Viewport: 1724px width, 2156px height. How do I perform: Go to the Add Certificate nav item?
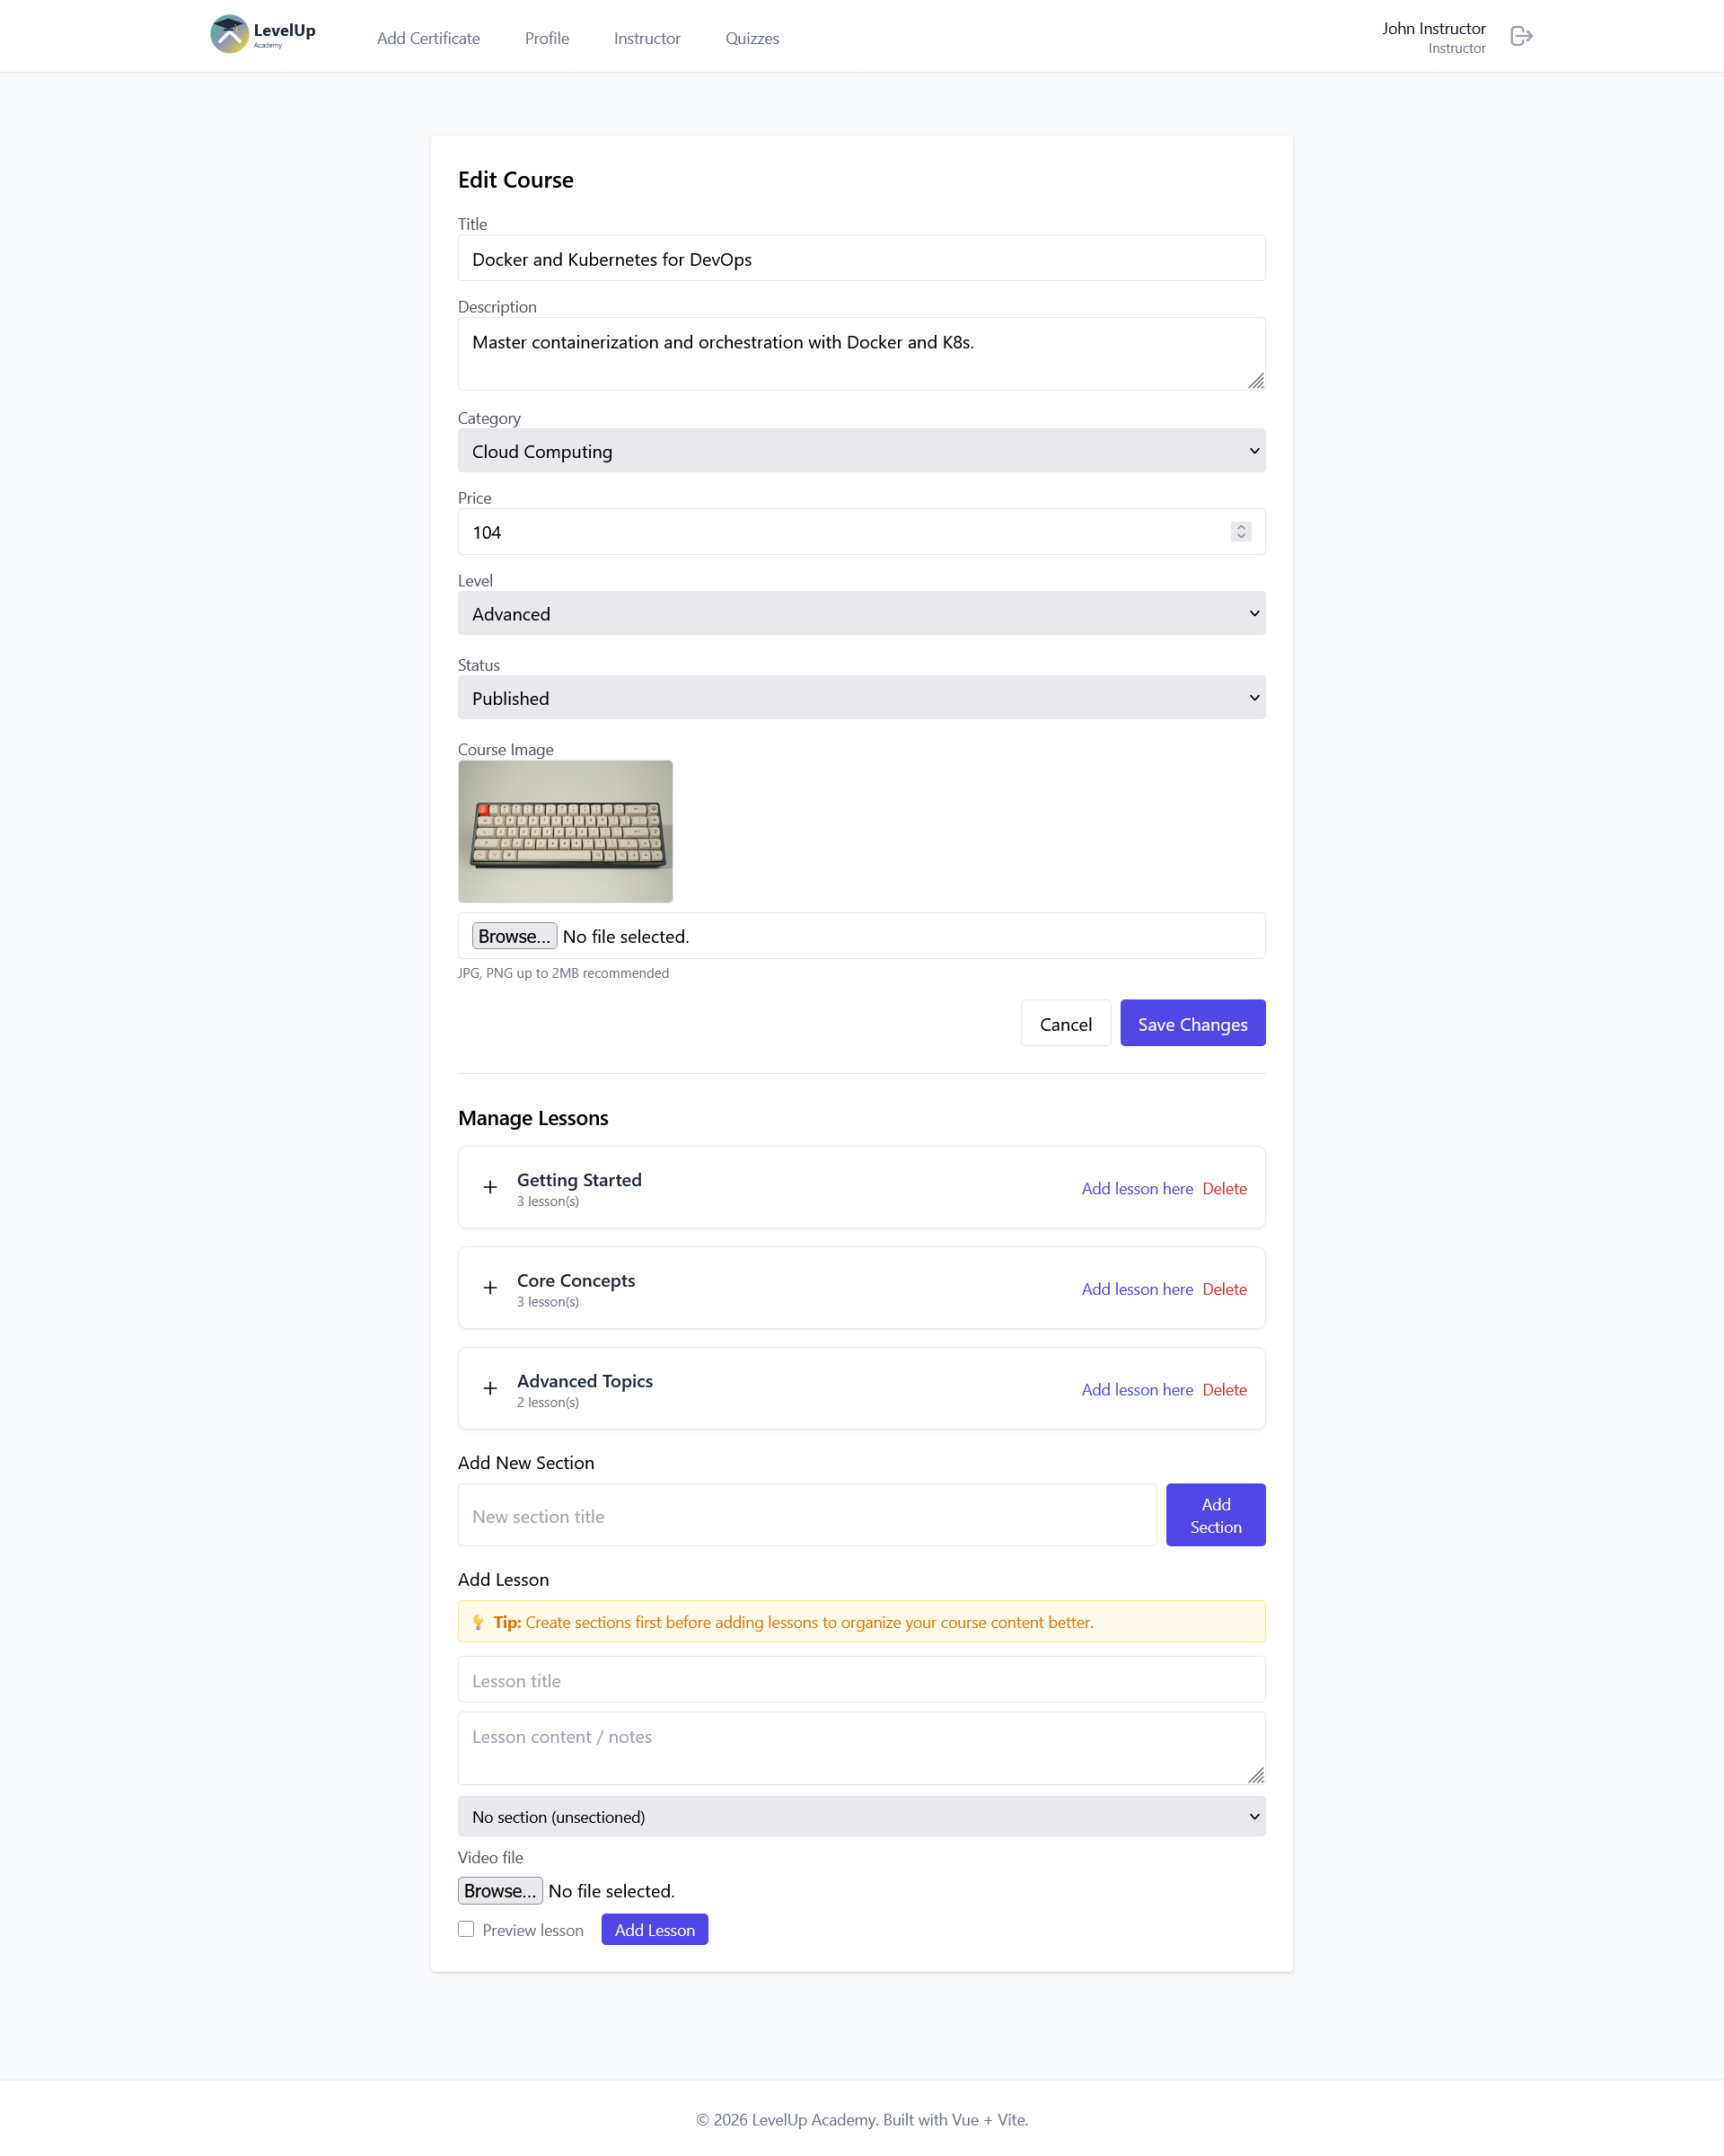428,38
